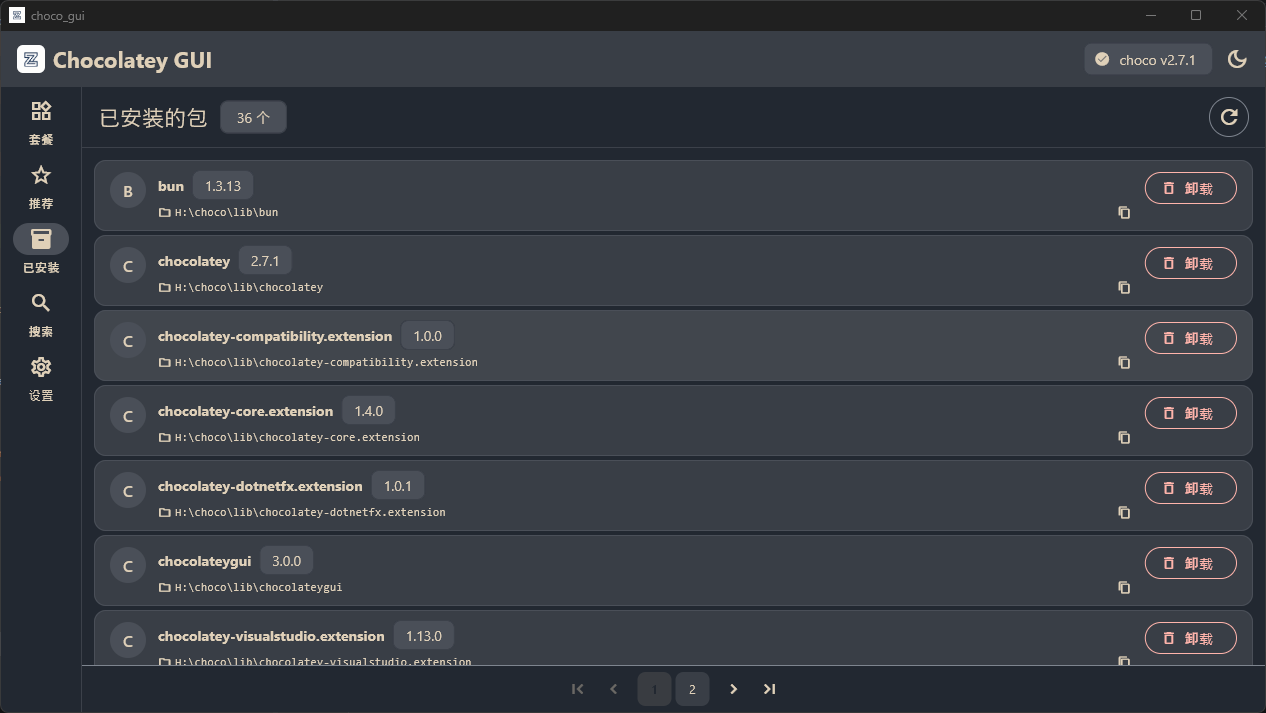Click version 1.0.0 badge
This screenshot has height=713, width=1266.
(427, 336)
